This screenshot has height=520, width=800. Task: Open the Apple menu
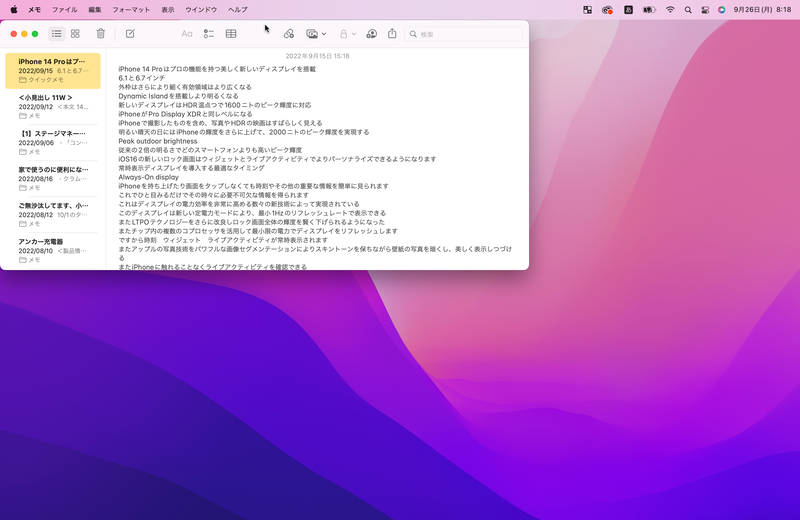click(x=14, y=9)
